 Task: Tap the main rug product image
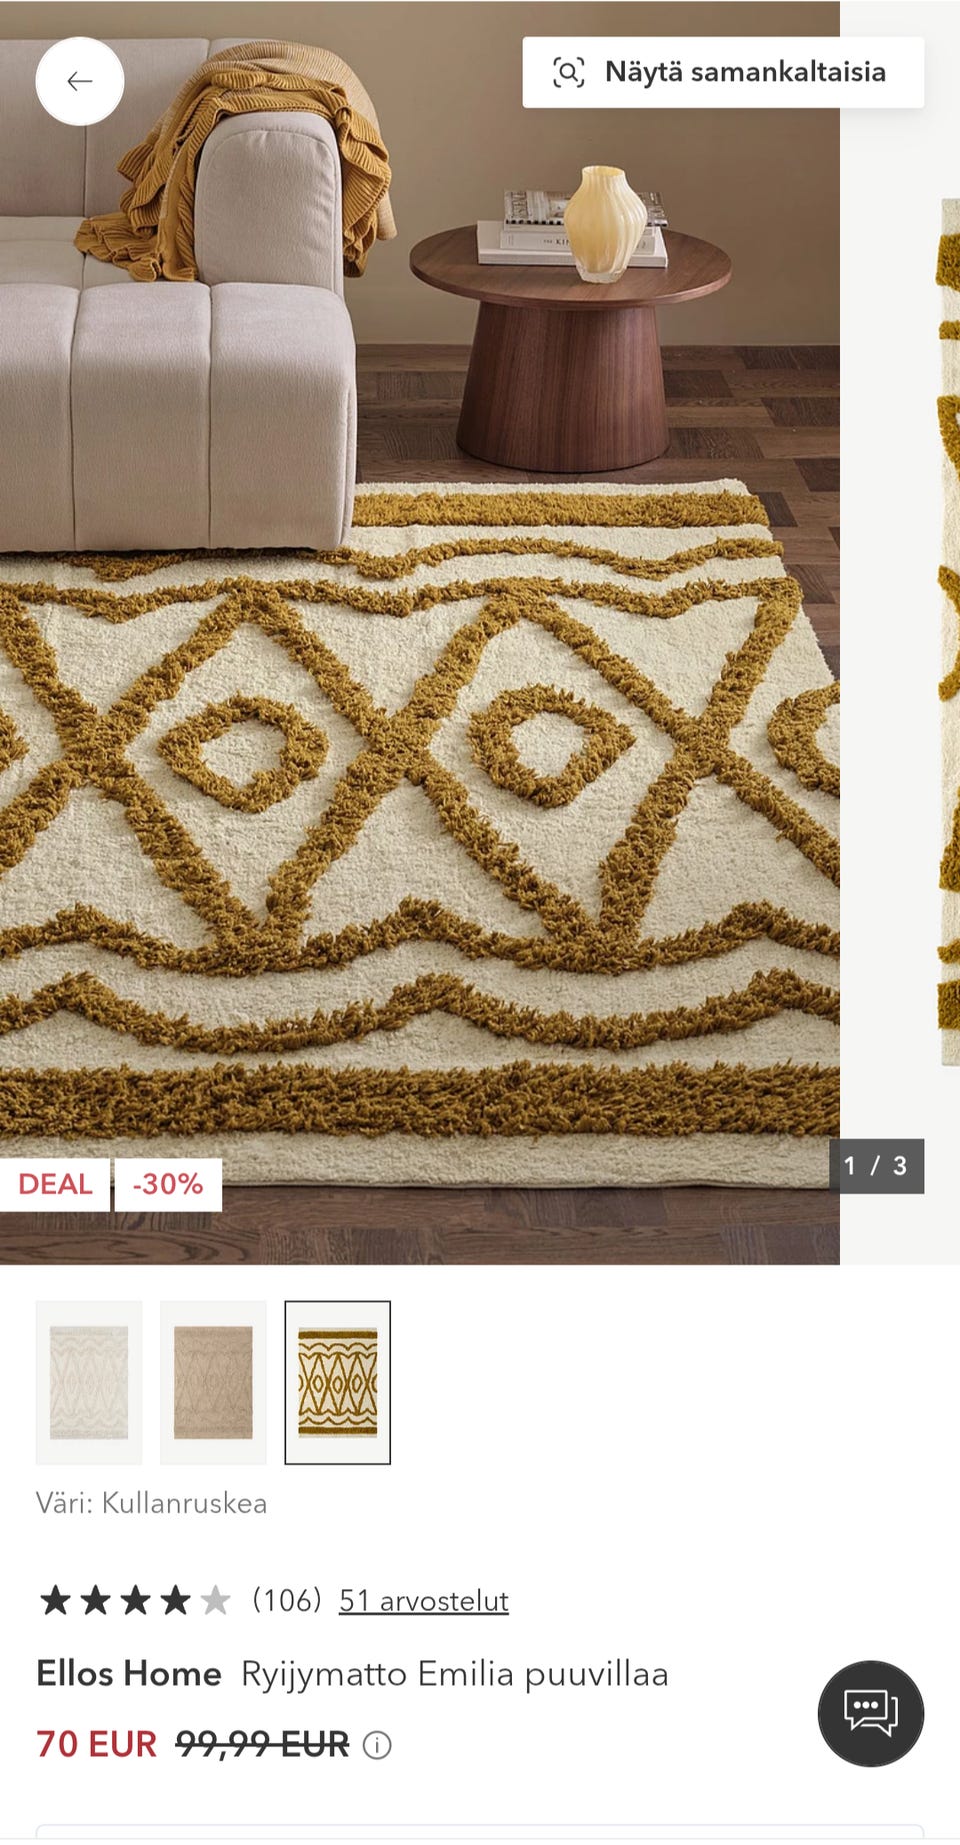tap(420, 632)
